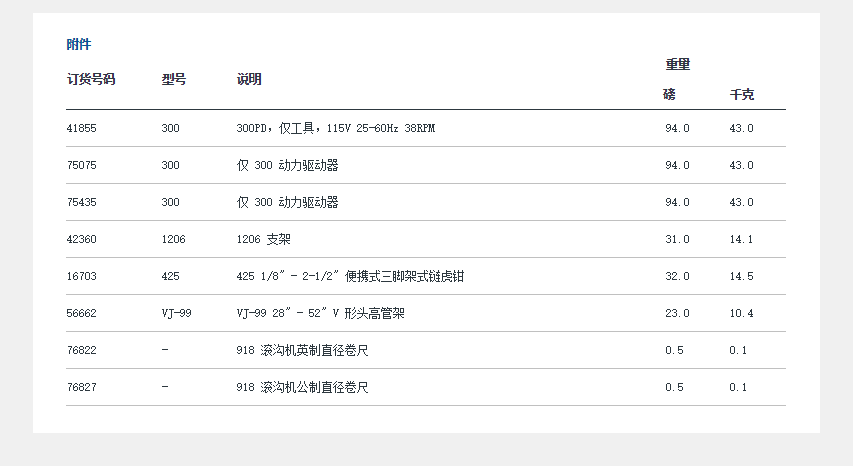
Task: Select order number 75435
Action: [82, 202]
